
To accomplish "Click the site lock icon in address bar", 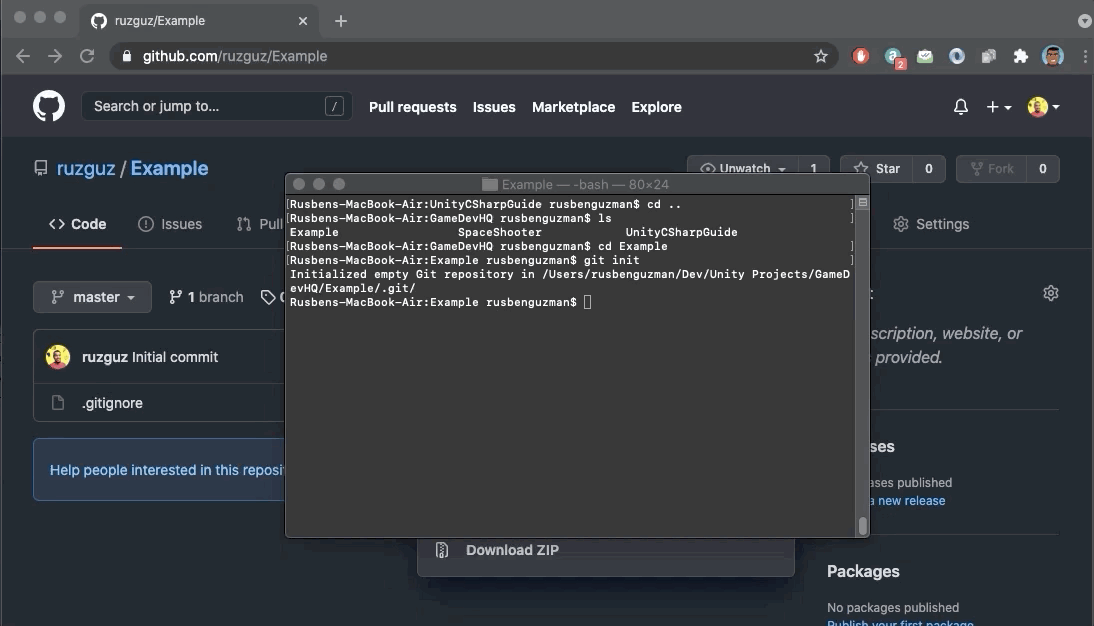I will pos(126,56).
